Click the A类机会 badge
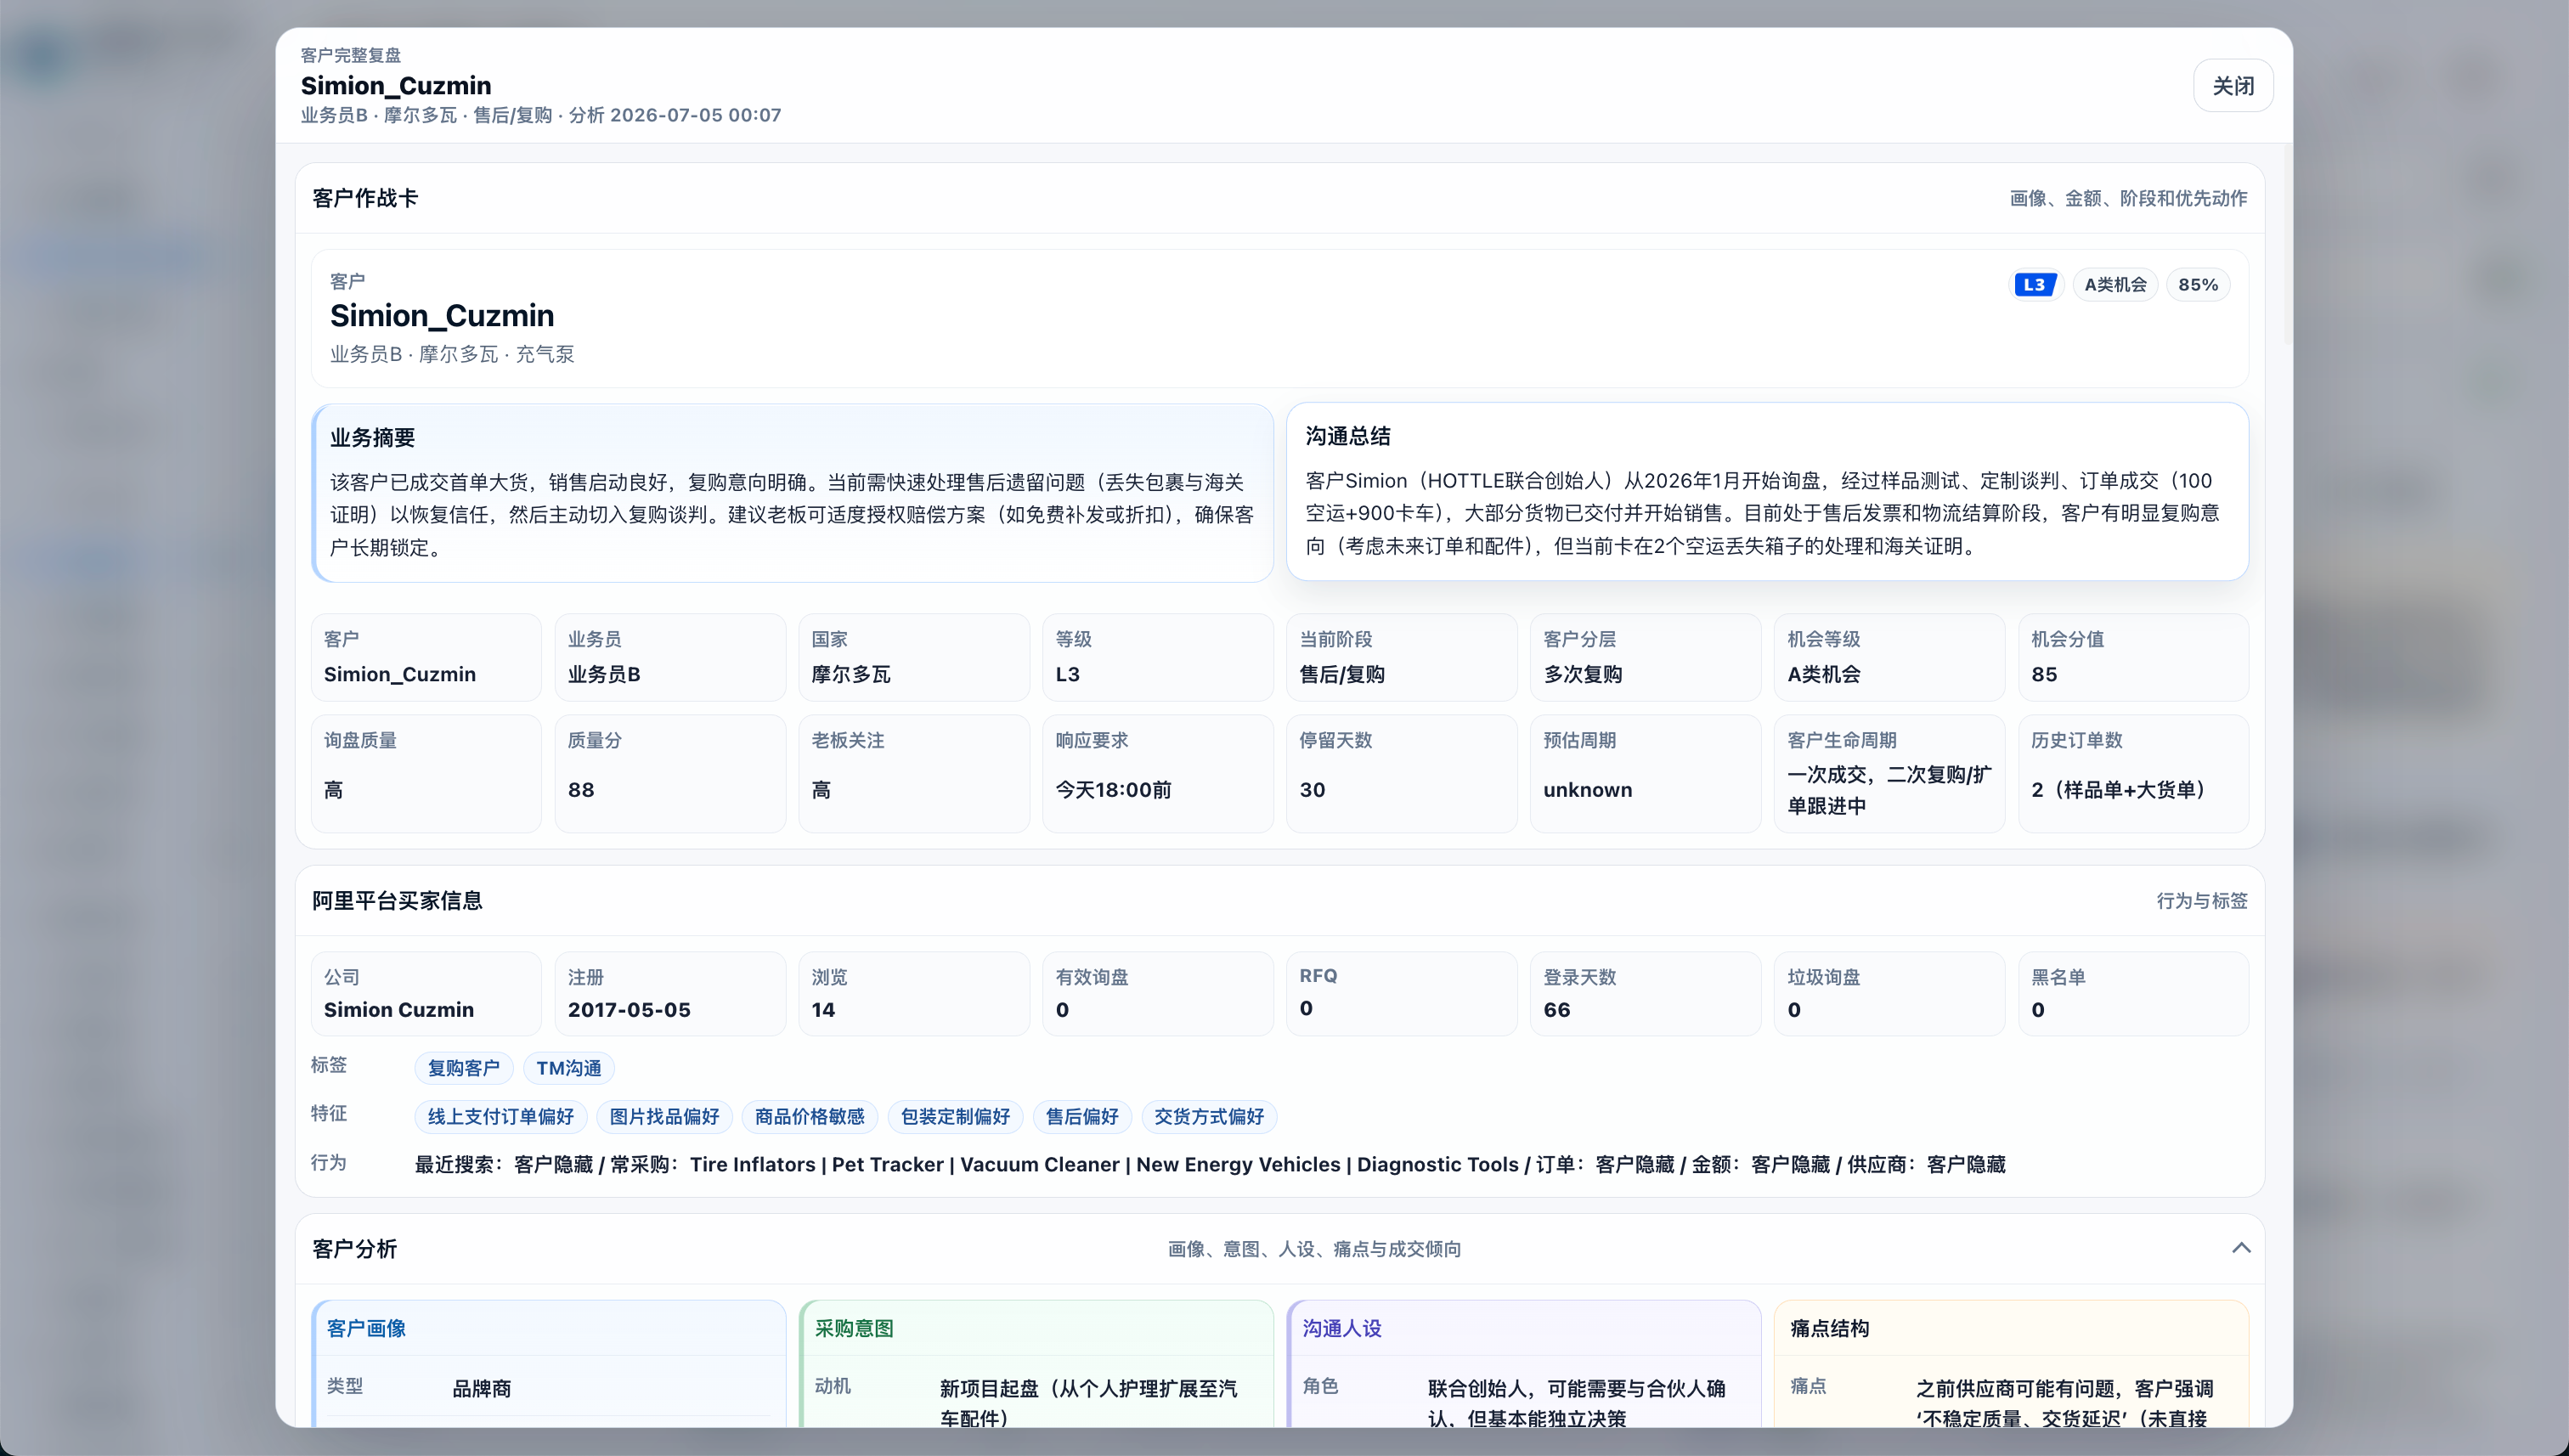 click(x=2115, y=285)
